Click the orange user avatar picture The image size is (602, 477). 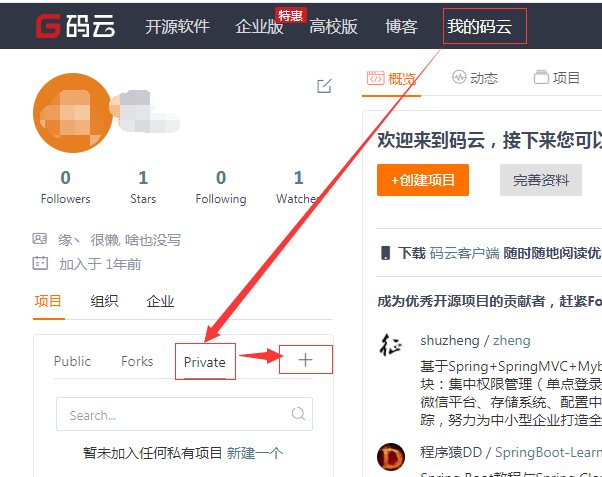[x=73, y=113]
